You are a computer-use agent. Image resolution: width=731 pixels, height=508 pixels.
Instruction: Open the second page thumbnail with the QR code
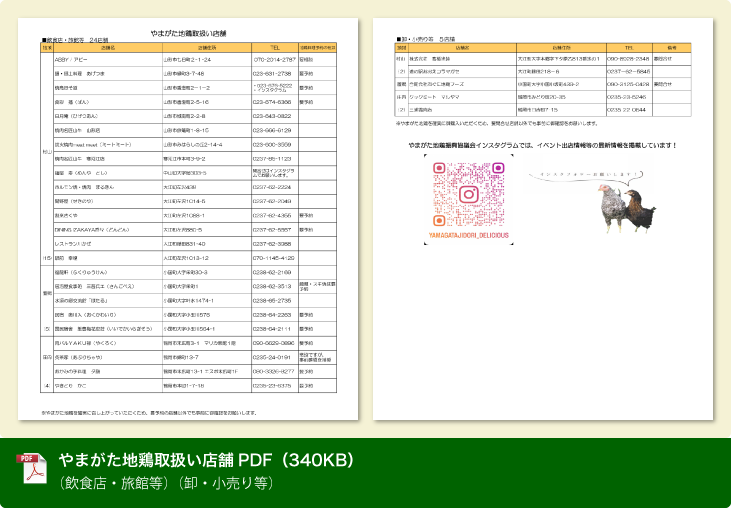click(x=543, y=219)
